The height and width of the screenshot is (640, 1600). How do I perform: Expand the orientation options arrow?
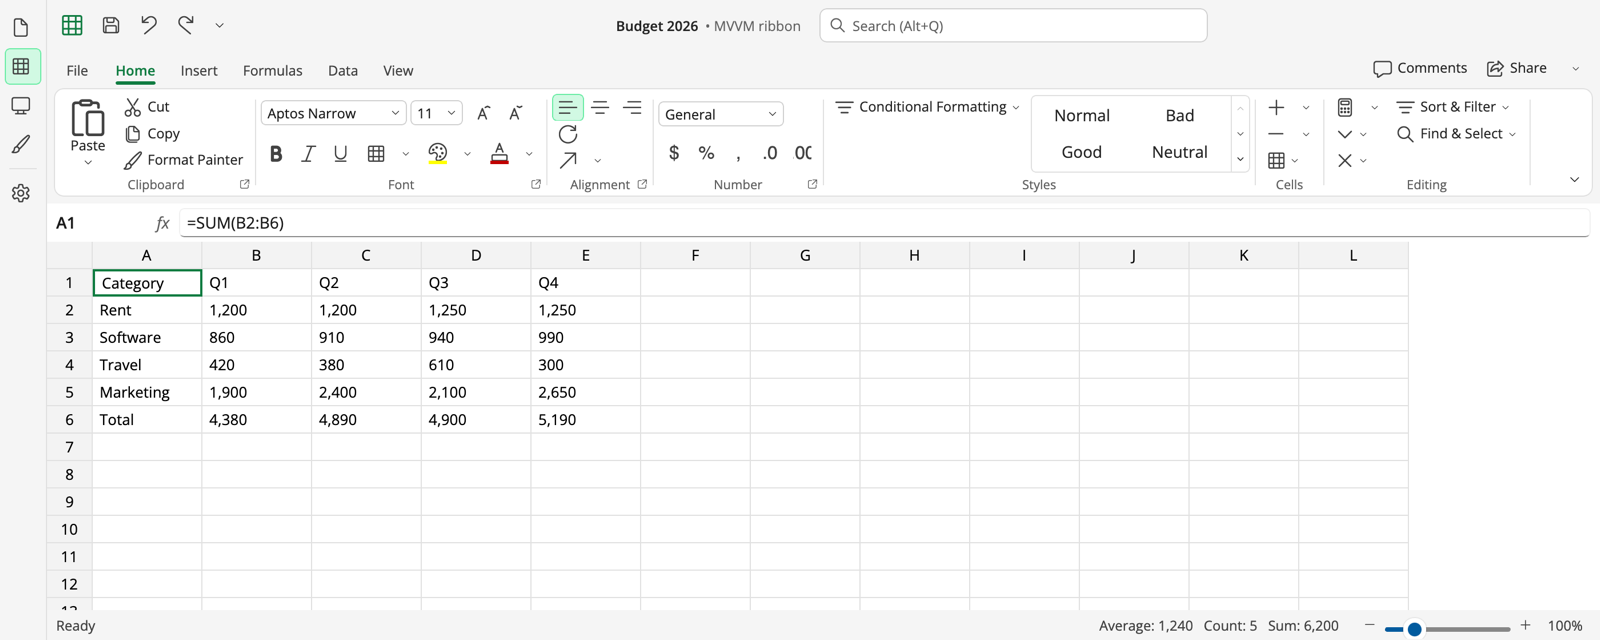(597, 160)
